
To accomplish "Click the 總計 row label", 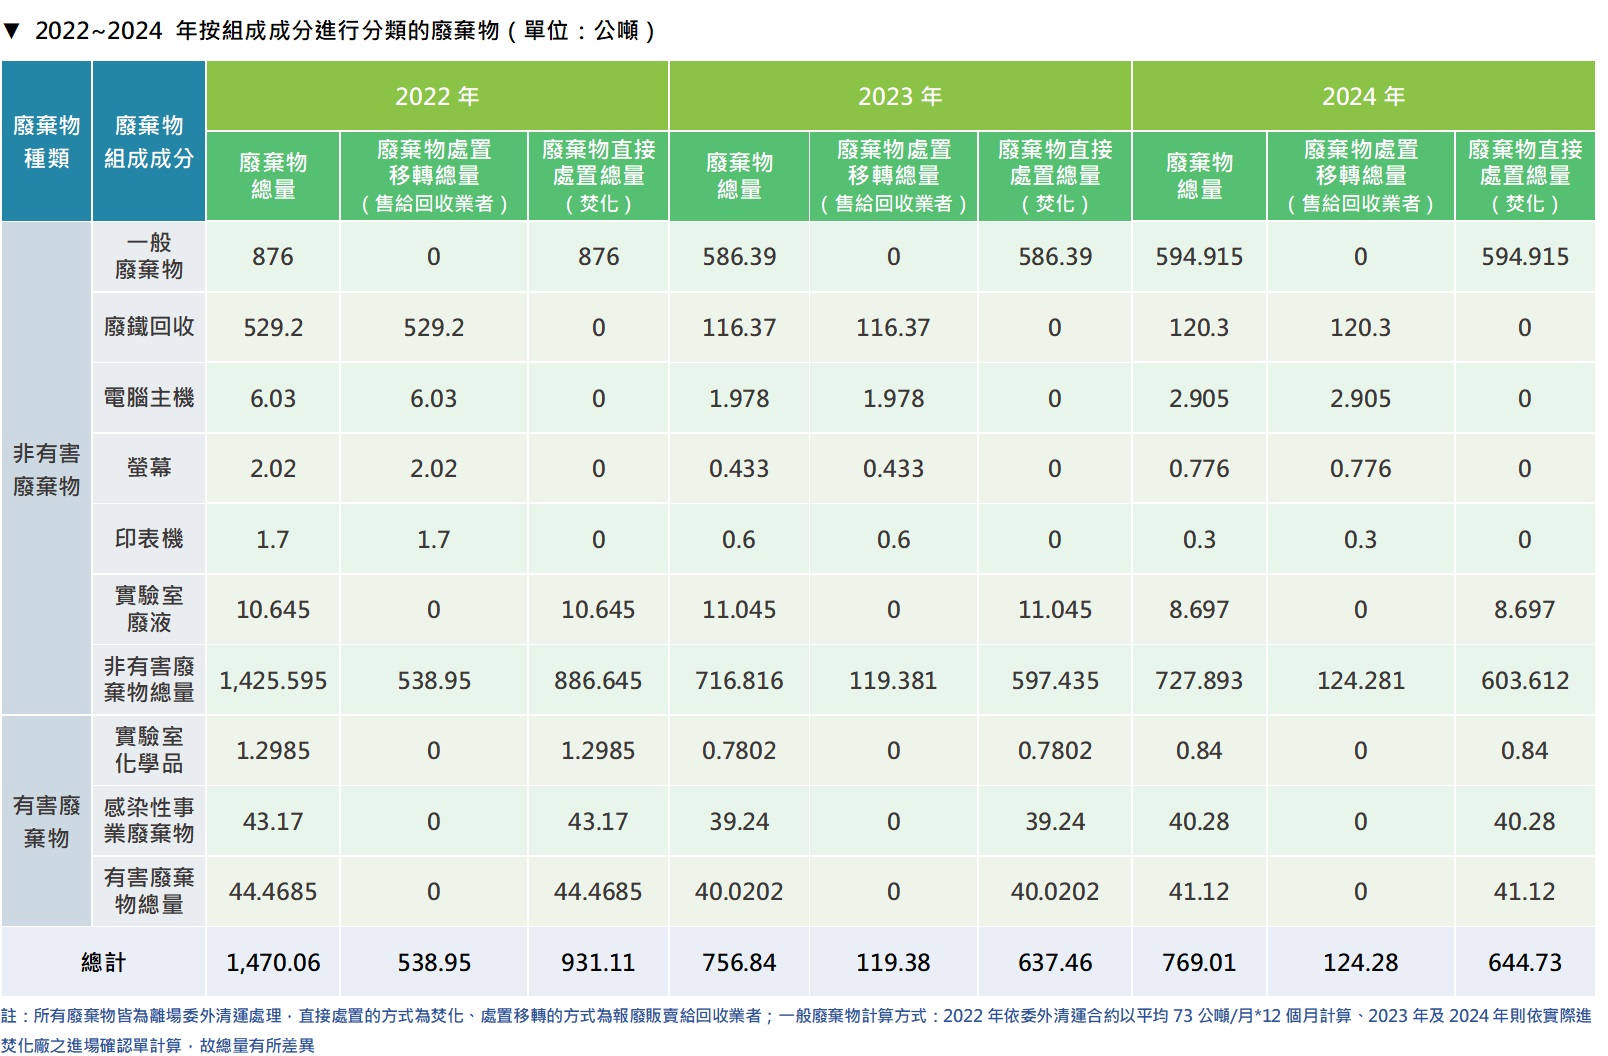I will click(103, 962).
